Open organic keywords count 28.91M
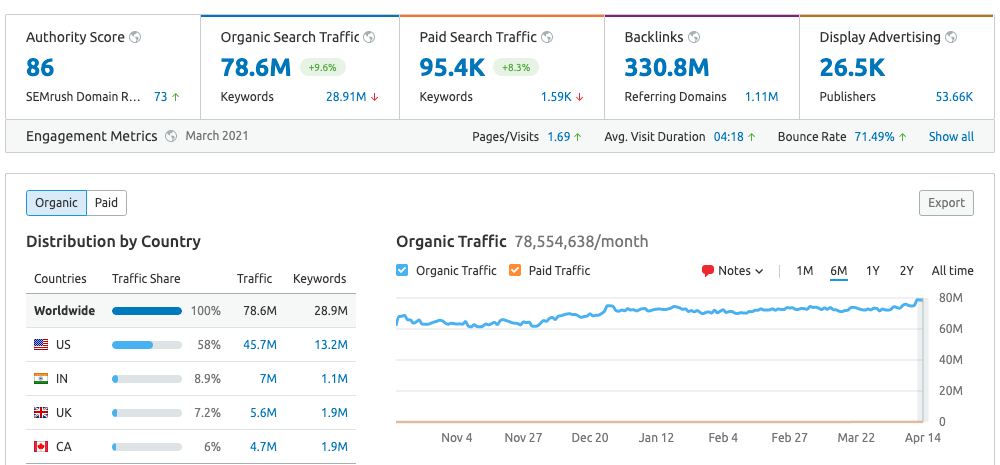This screenshot has height=465, width=1000. pos(346,97)
